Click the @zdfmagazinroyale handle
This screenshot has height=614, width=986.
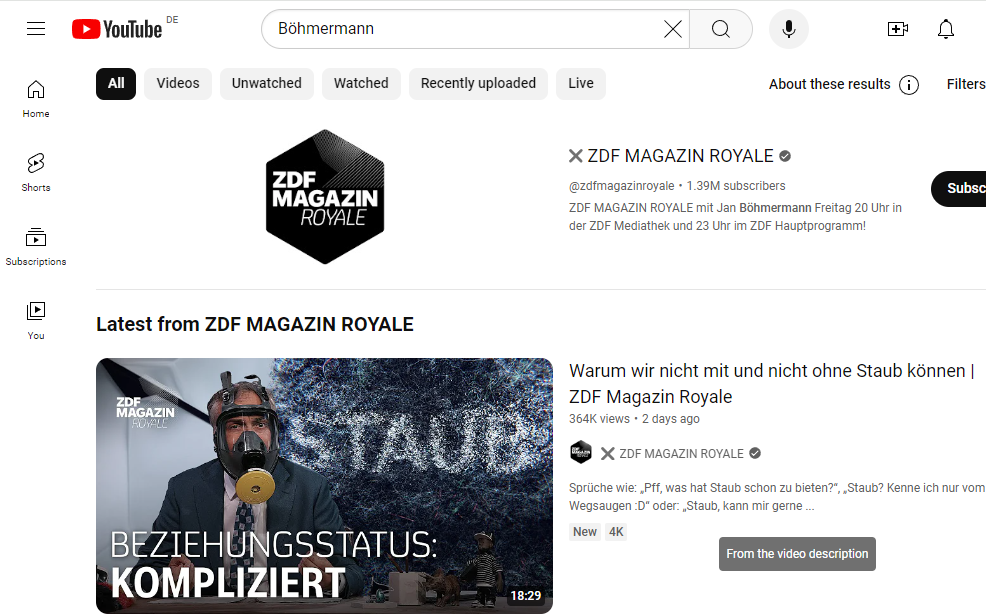(x=621, y=186)
